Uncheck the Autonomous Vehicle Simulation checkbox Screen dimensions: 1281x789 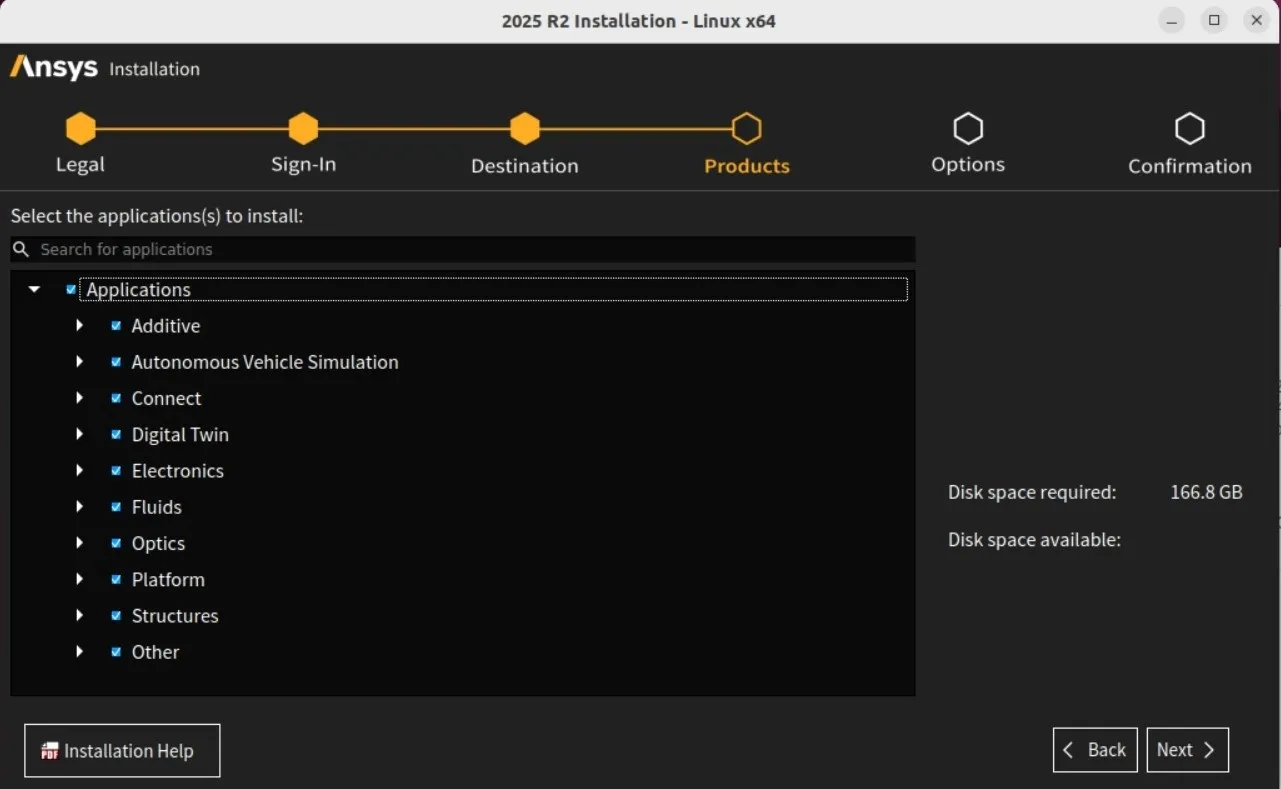point(116,362)
